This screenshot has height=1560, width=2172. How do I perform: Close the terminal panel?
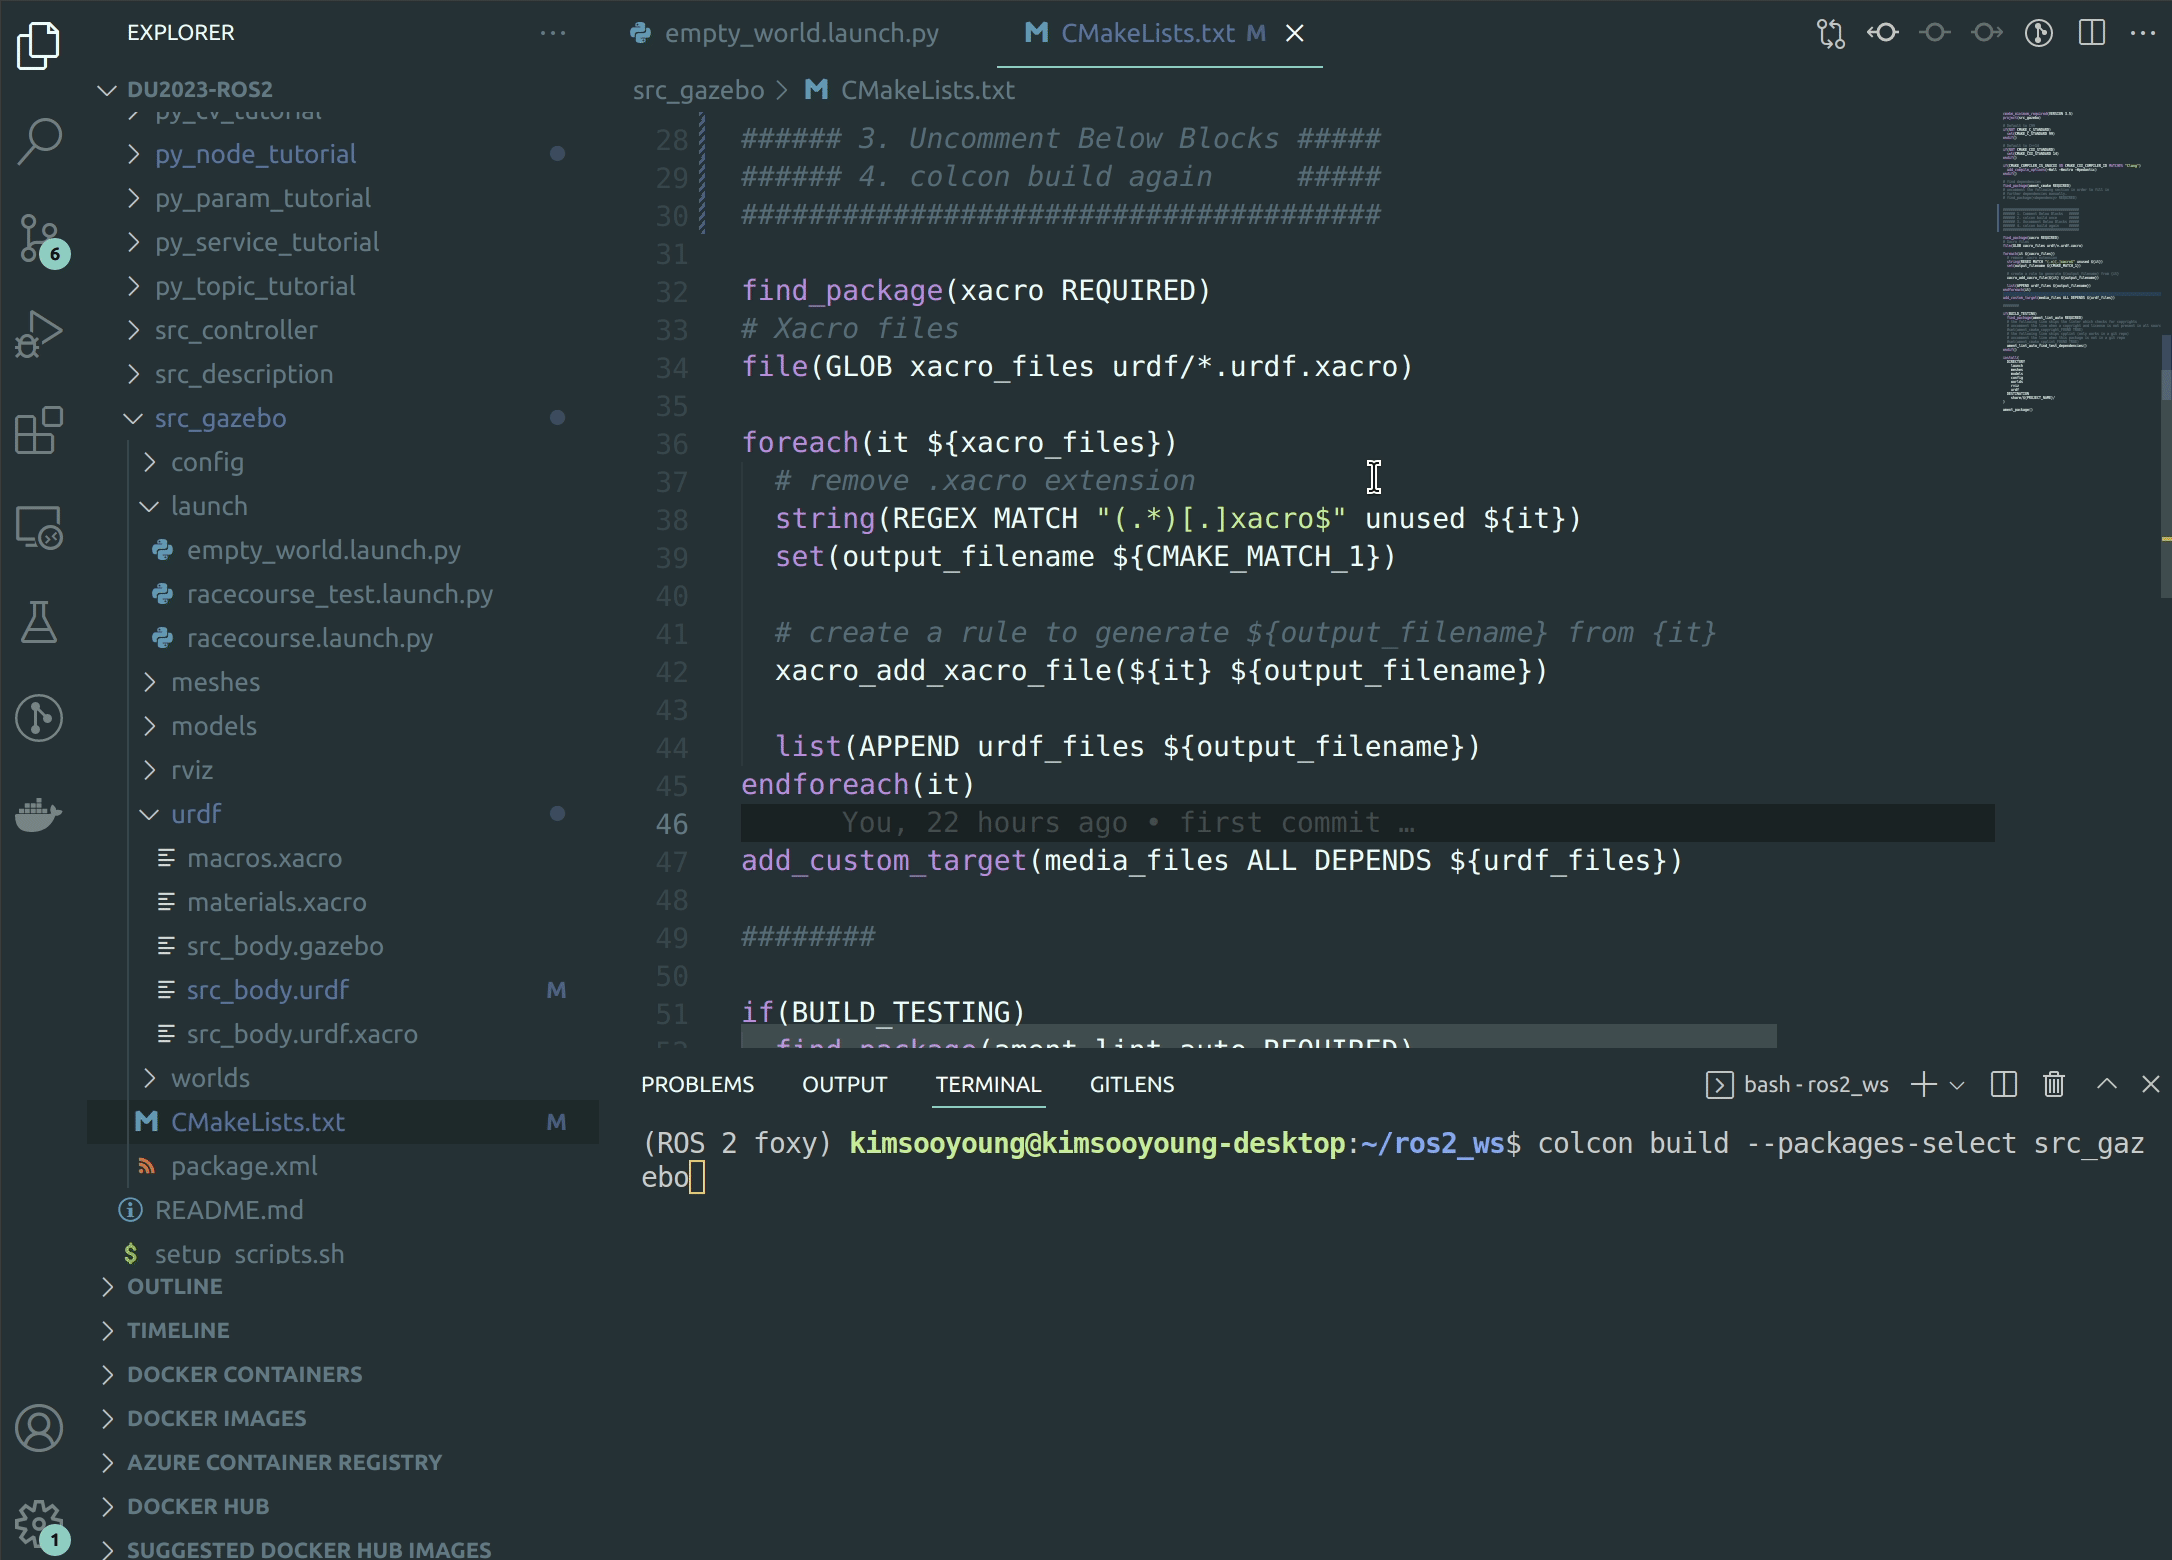coord(2151,1084)
